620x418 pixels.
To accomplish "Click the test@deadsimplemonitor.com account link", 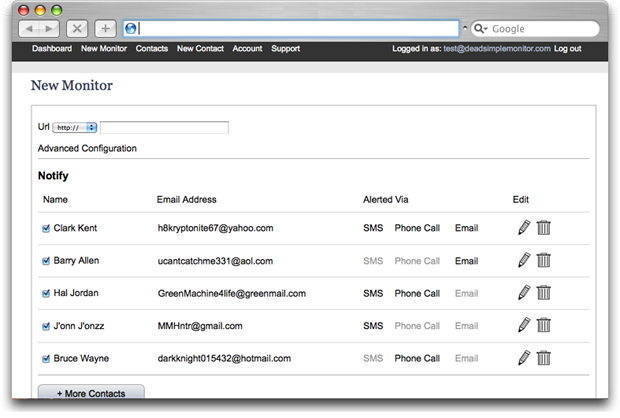I will tap(497, 49).
